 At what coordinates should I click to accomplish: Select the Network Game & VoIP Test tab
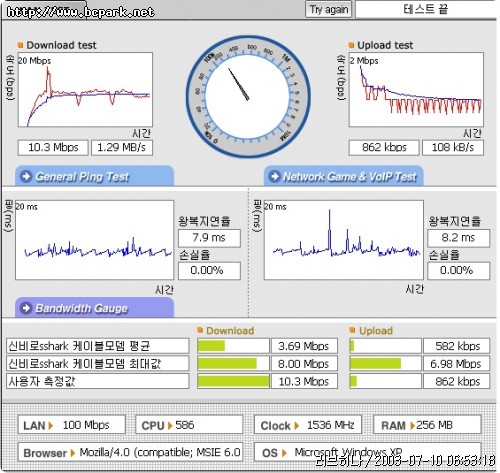(344, 176)
